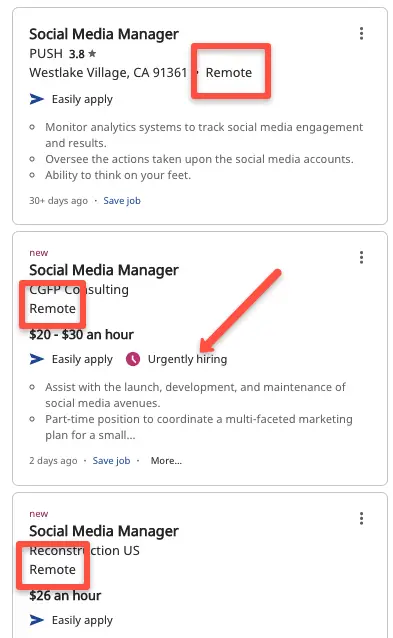Click the Urgently hiring clock icon

[133, 359]
